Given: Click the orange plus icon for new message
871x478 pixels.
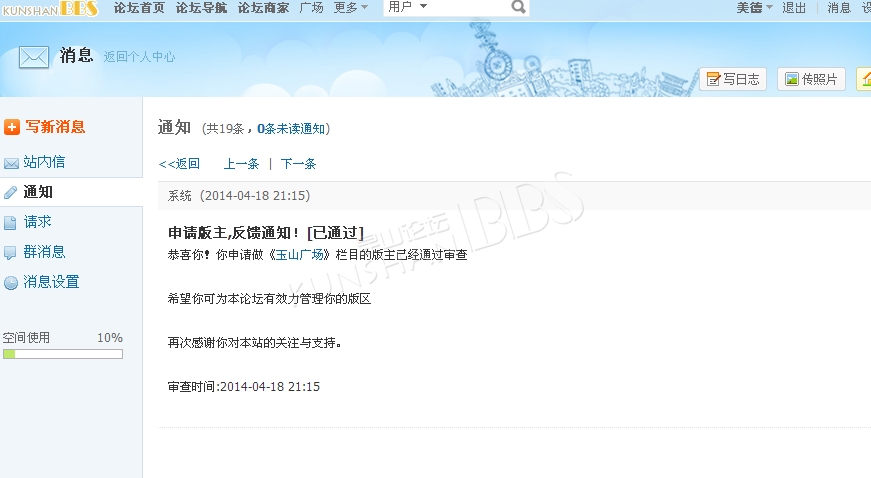Looking at the screenshot, I should point(12,127).
